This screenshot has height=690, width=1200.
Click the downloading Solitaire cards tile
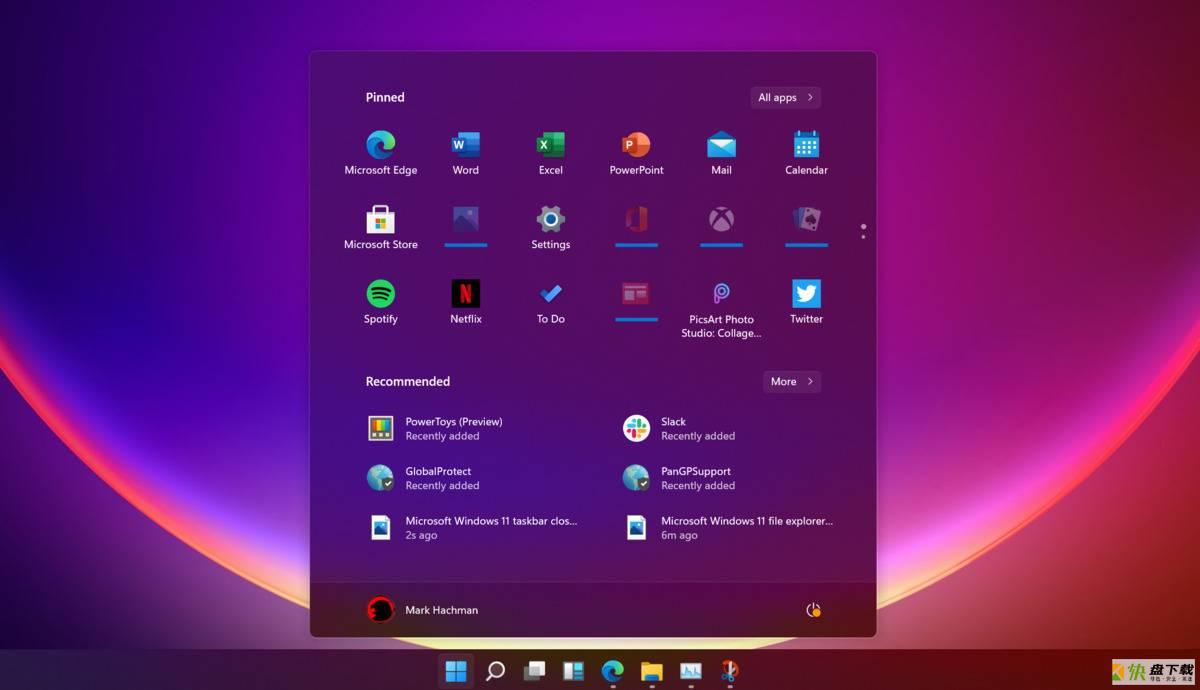[806, 225]
